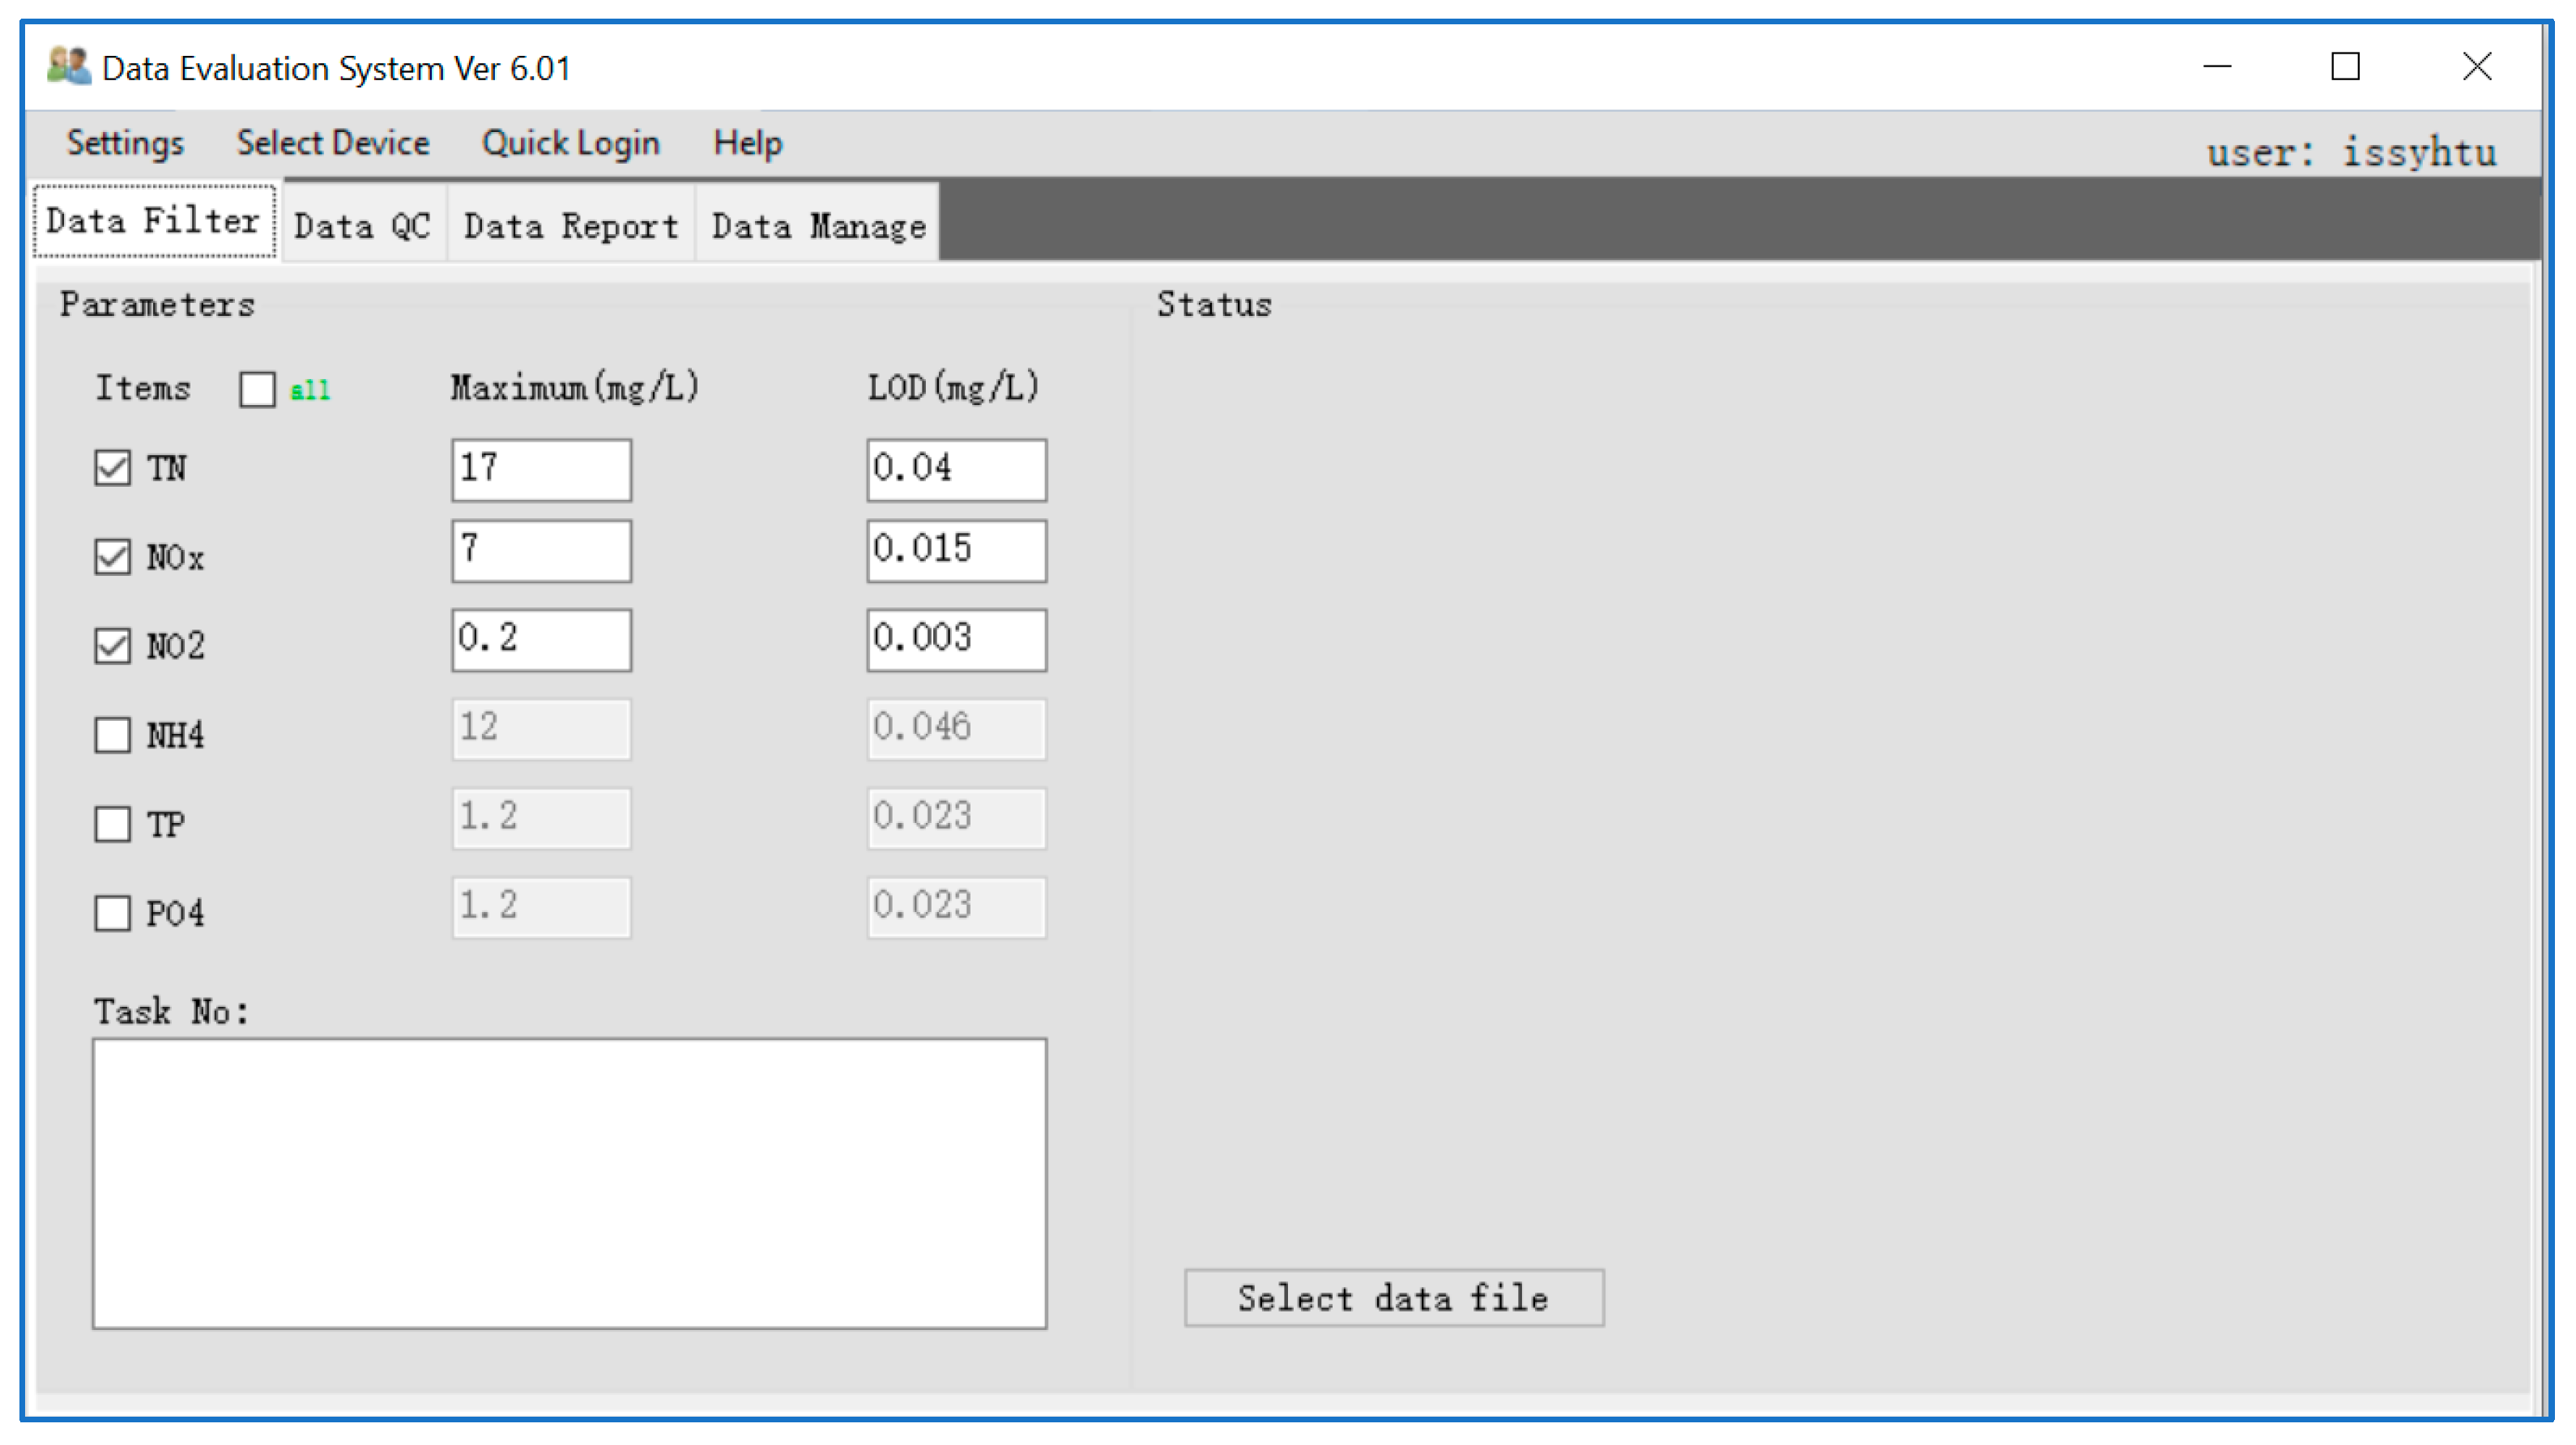
Task: Click the app icon in title bar
Action: point(68,67)
